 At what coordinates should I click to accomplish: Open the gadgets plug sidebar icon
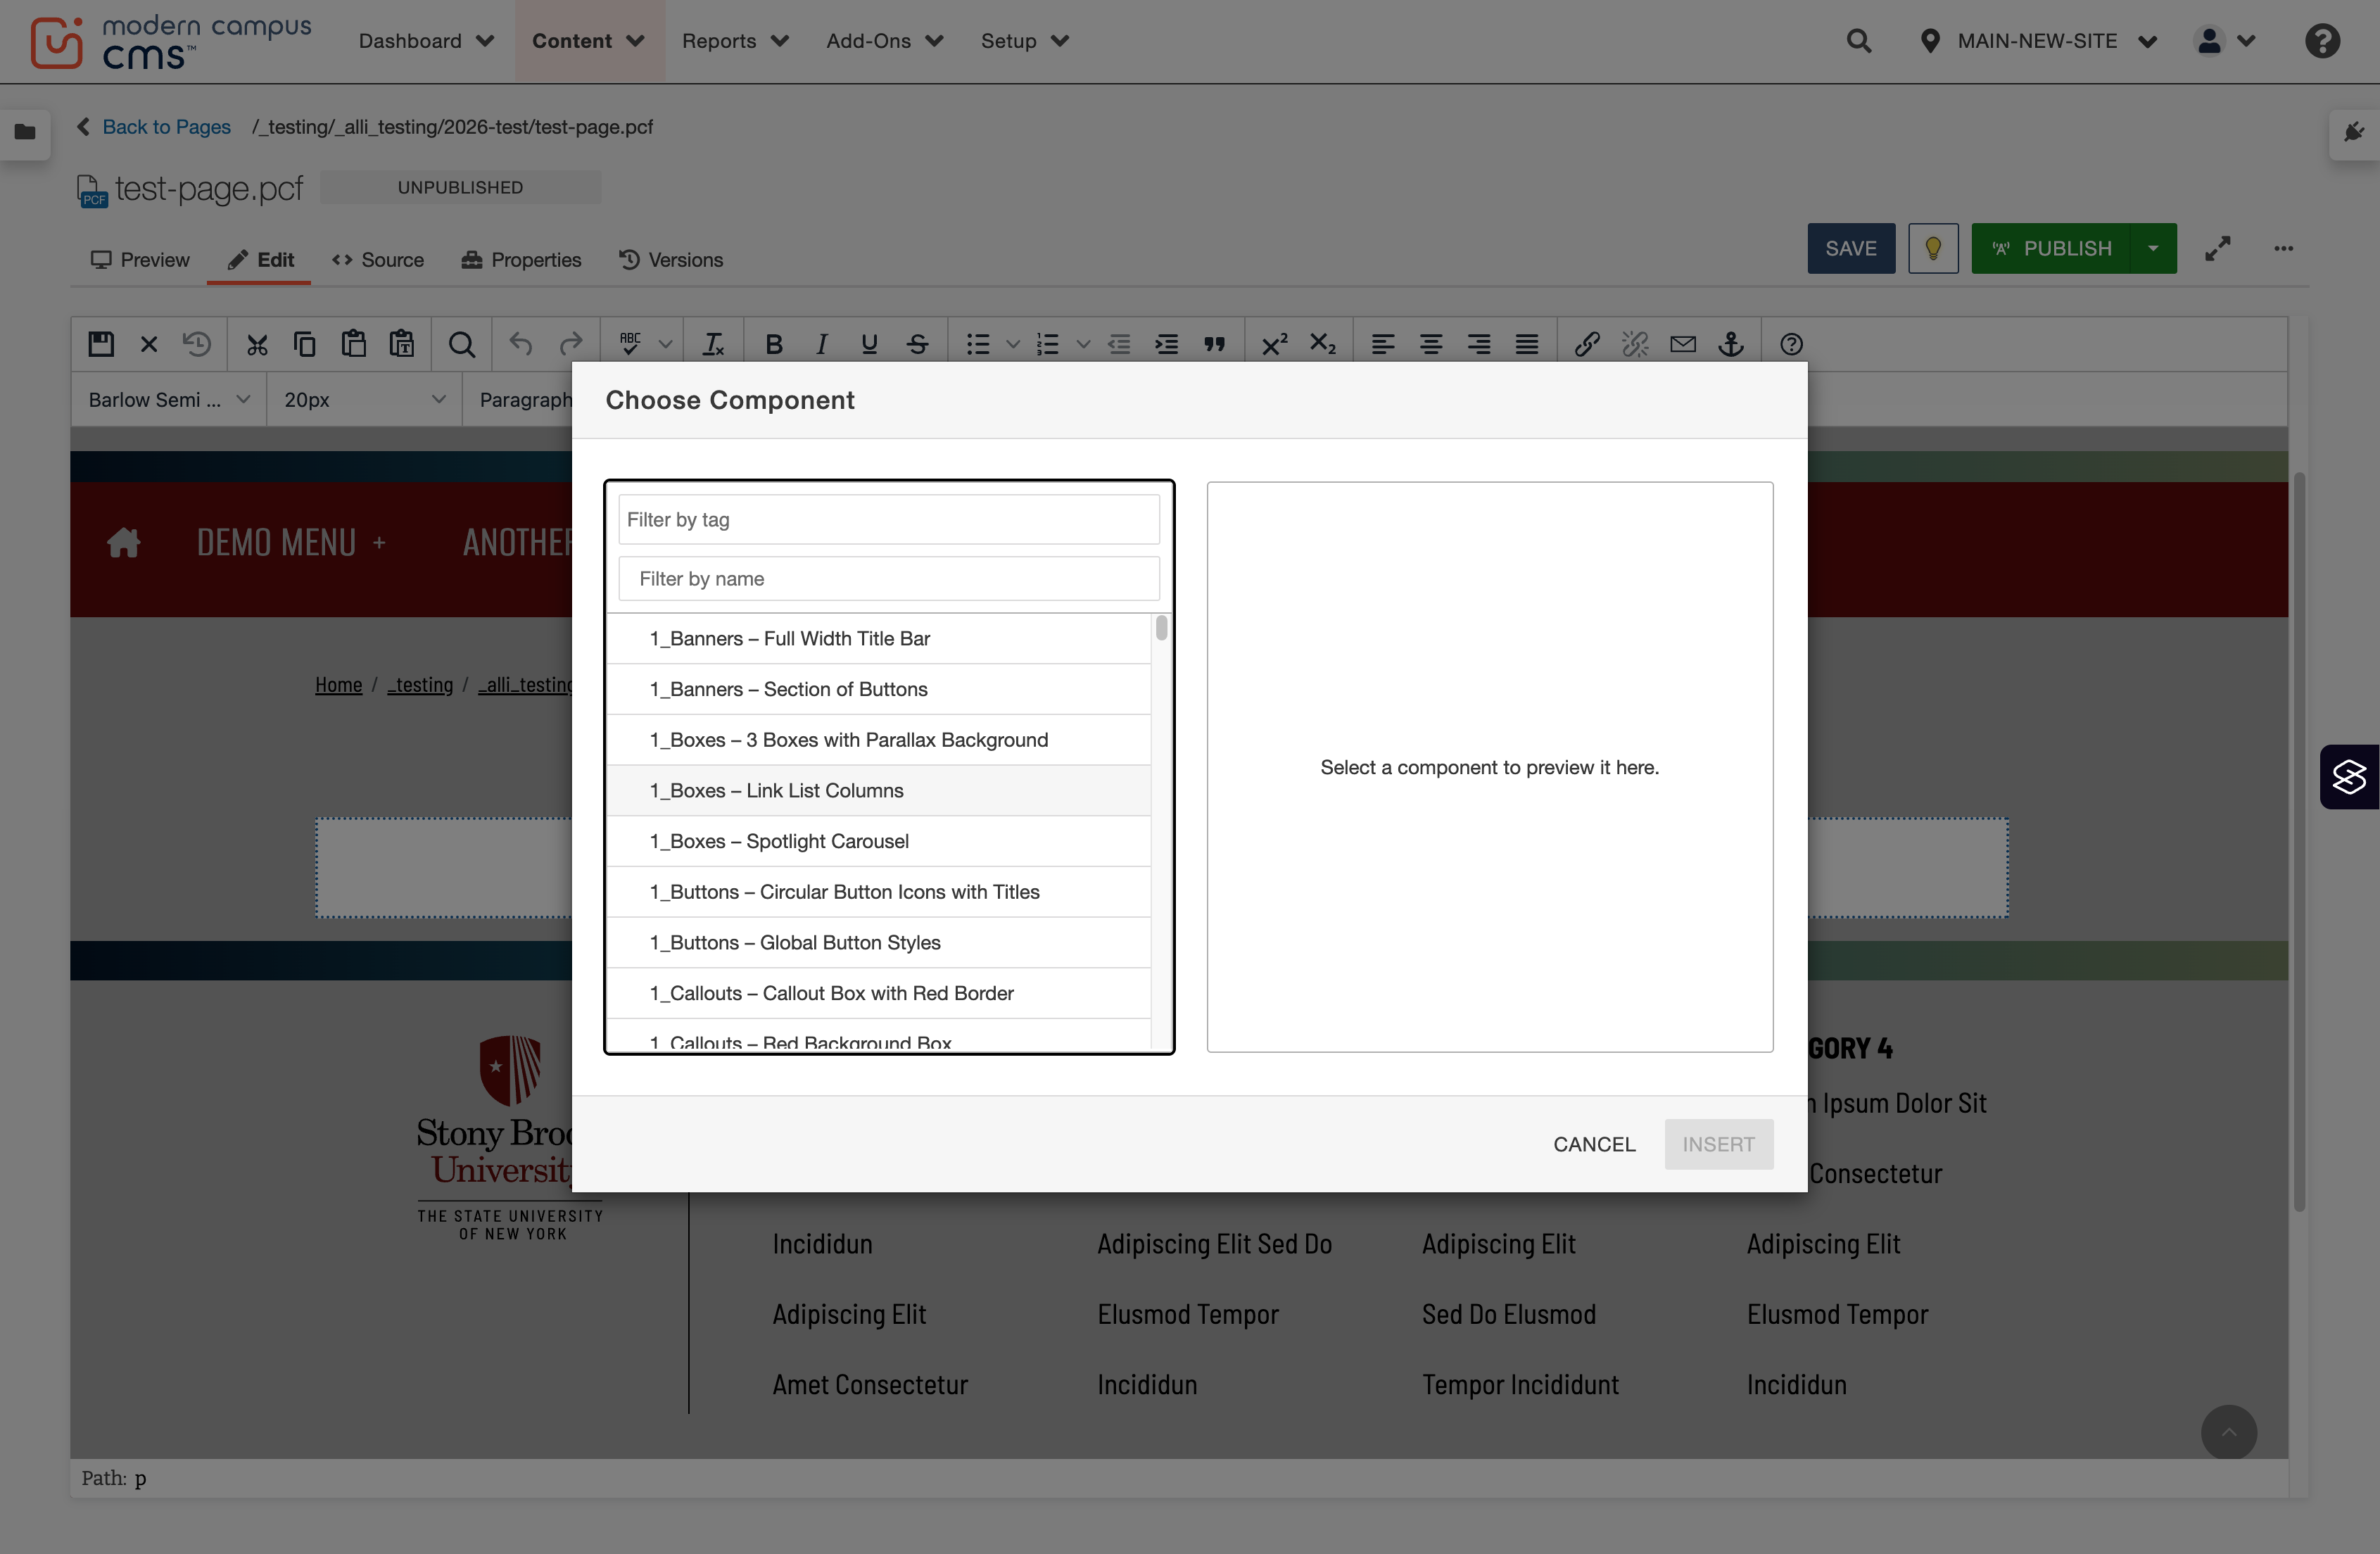pos(2354,132)
